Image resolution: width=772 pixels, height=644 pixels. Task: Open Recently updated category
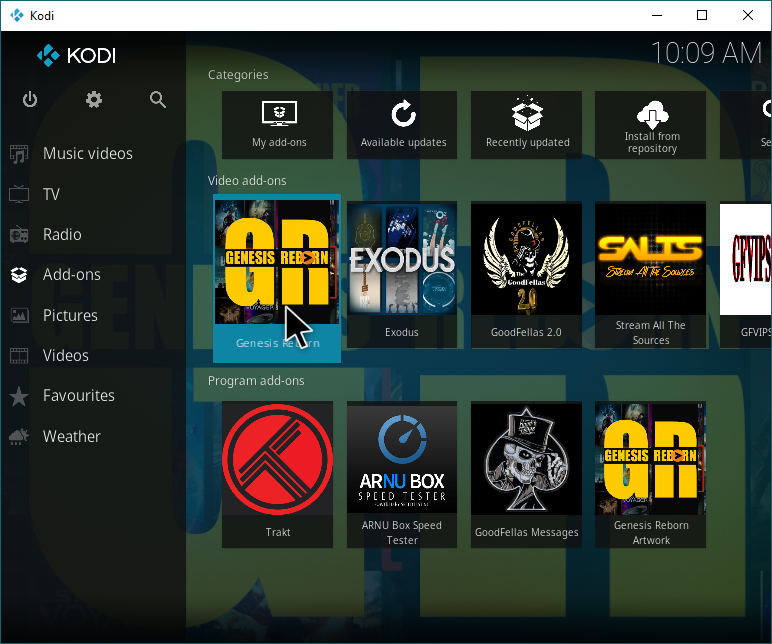(526, 125)
